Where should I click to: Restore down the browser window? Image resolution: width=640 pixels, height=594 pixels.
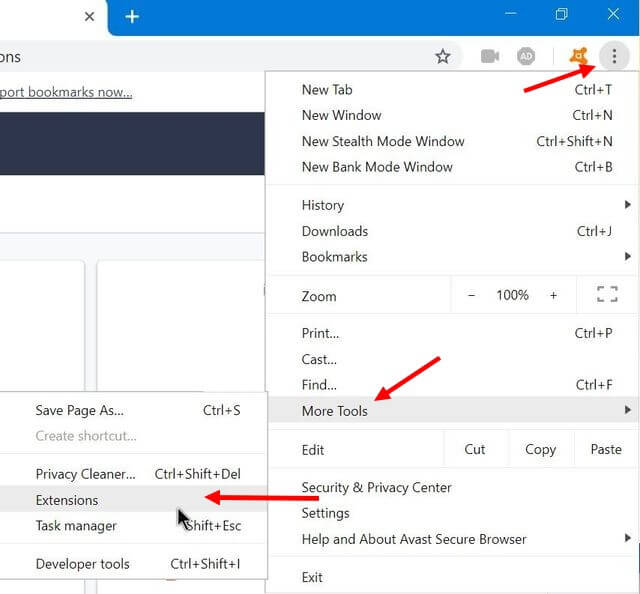pyautogui.click(x=562, y=14)
